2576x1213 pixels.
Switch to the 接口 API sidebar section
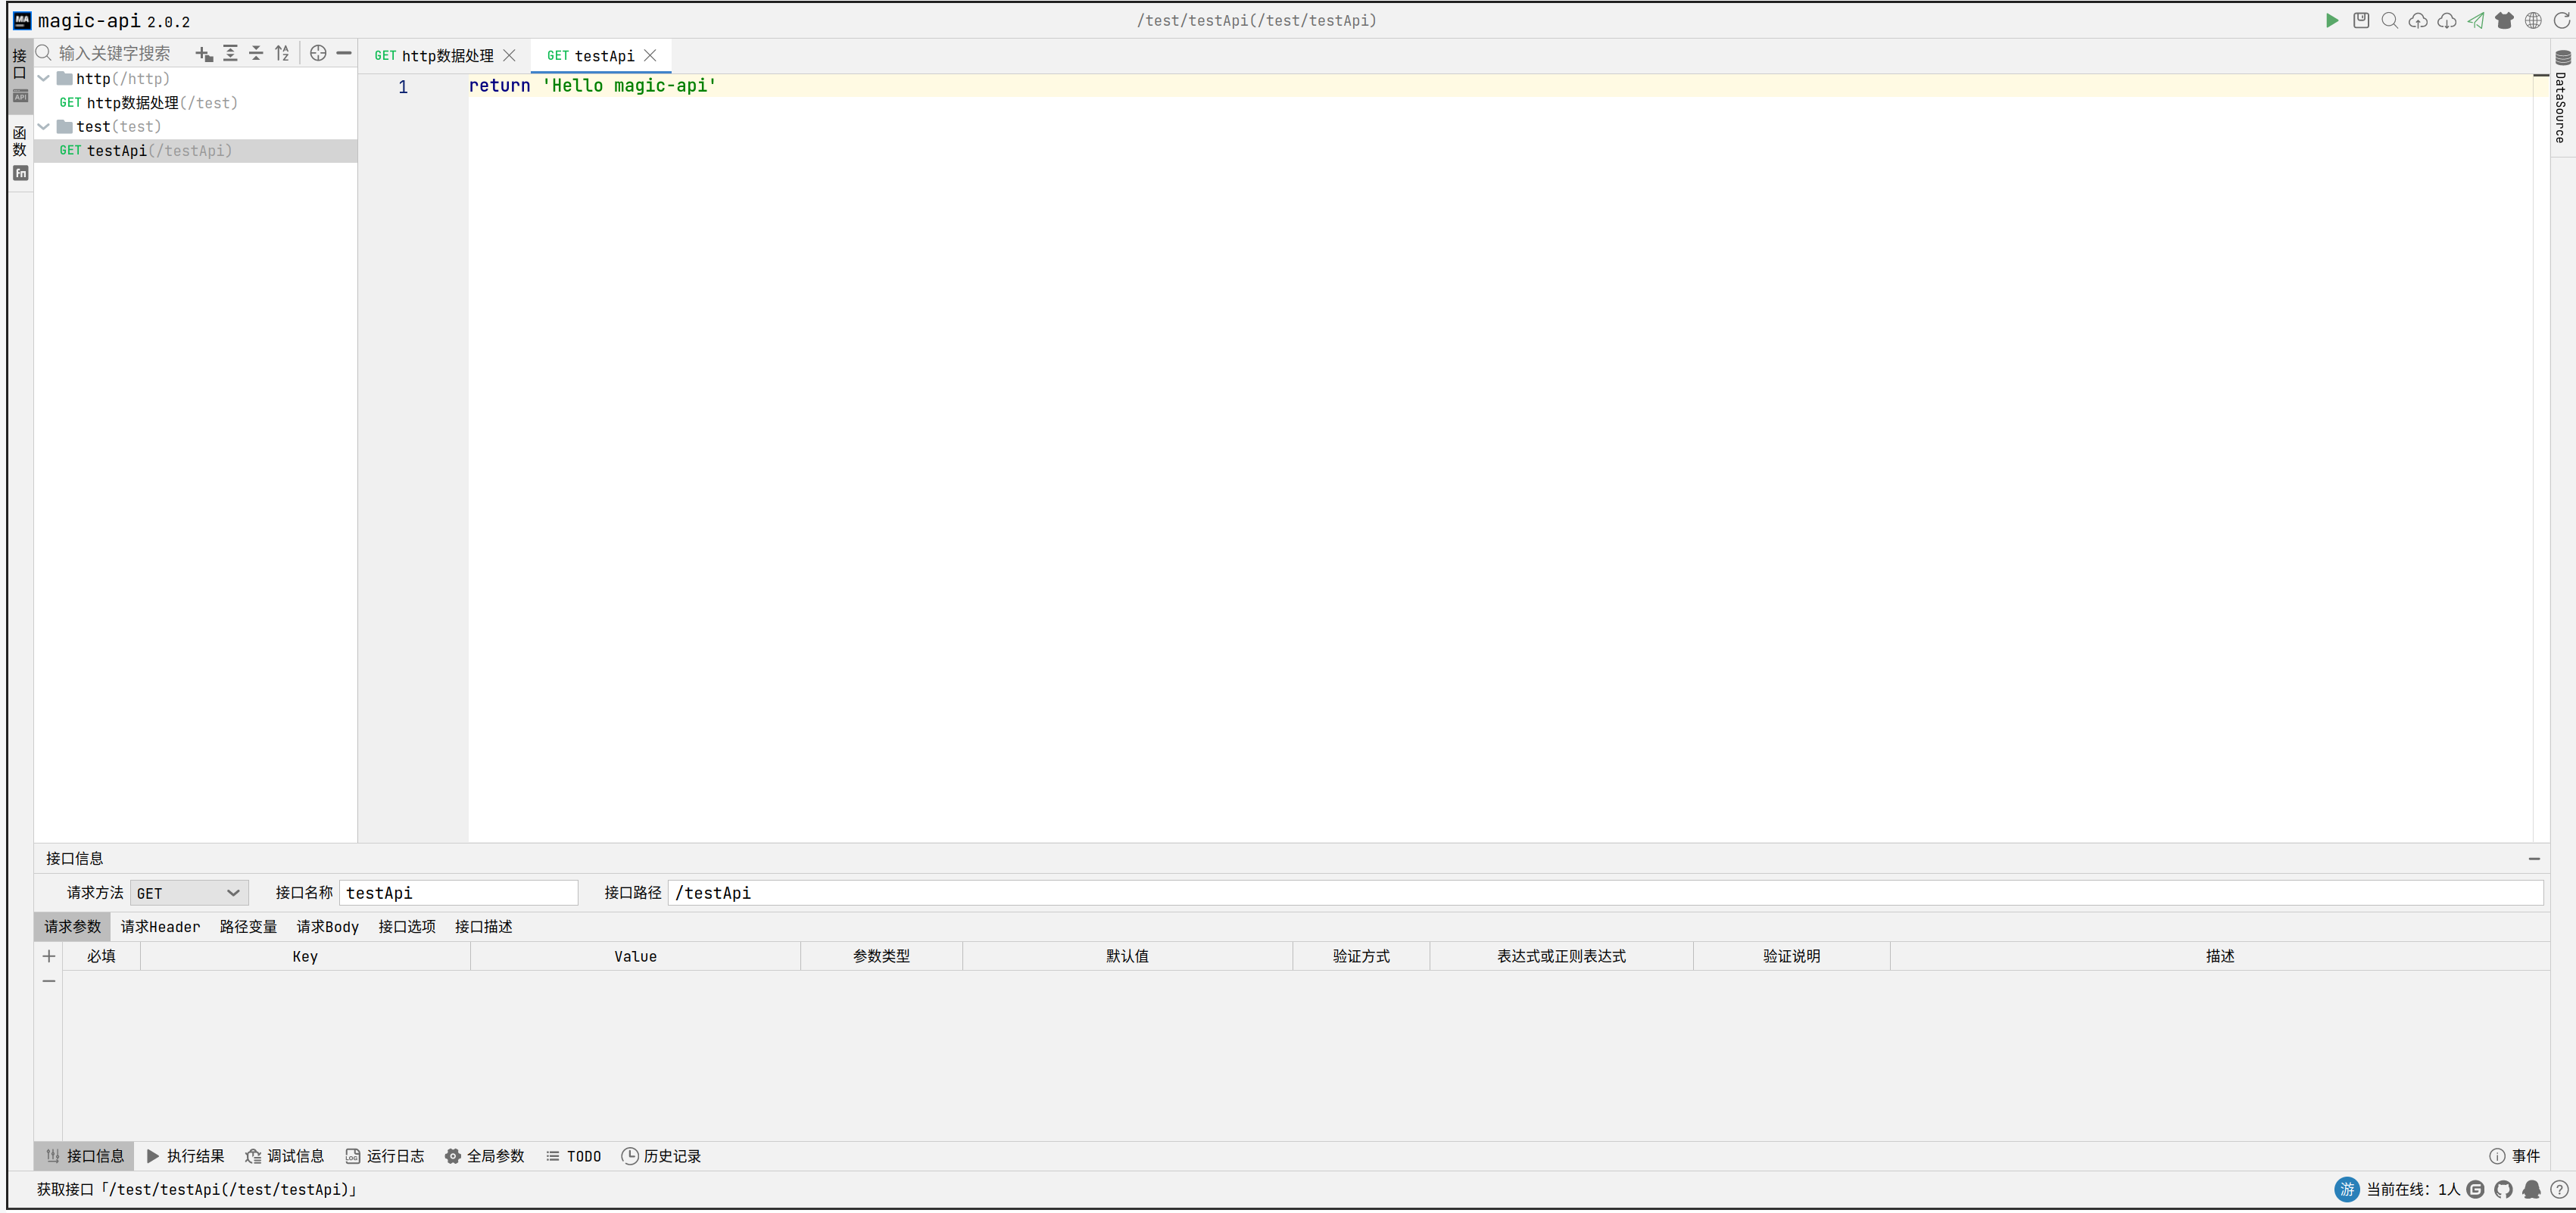[x=20, y=76]
